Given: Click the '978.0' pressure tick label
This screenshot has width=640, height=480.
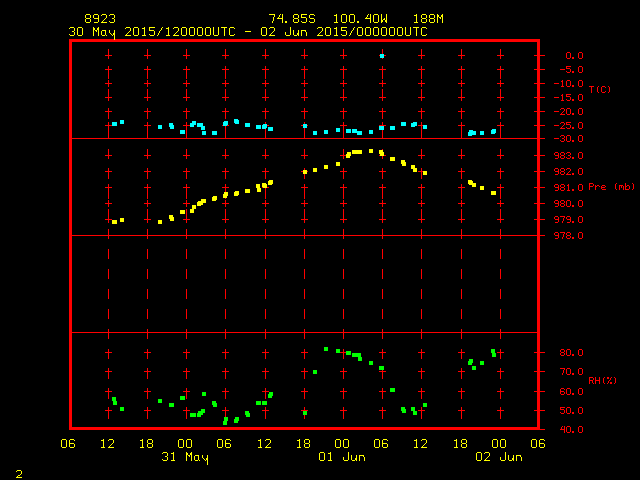Looking at the screenshot, I should click(569, 236).
